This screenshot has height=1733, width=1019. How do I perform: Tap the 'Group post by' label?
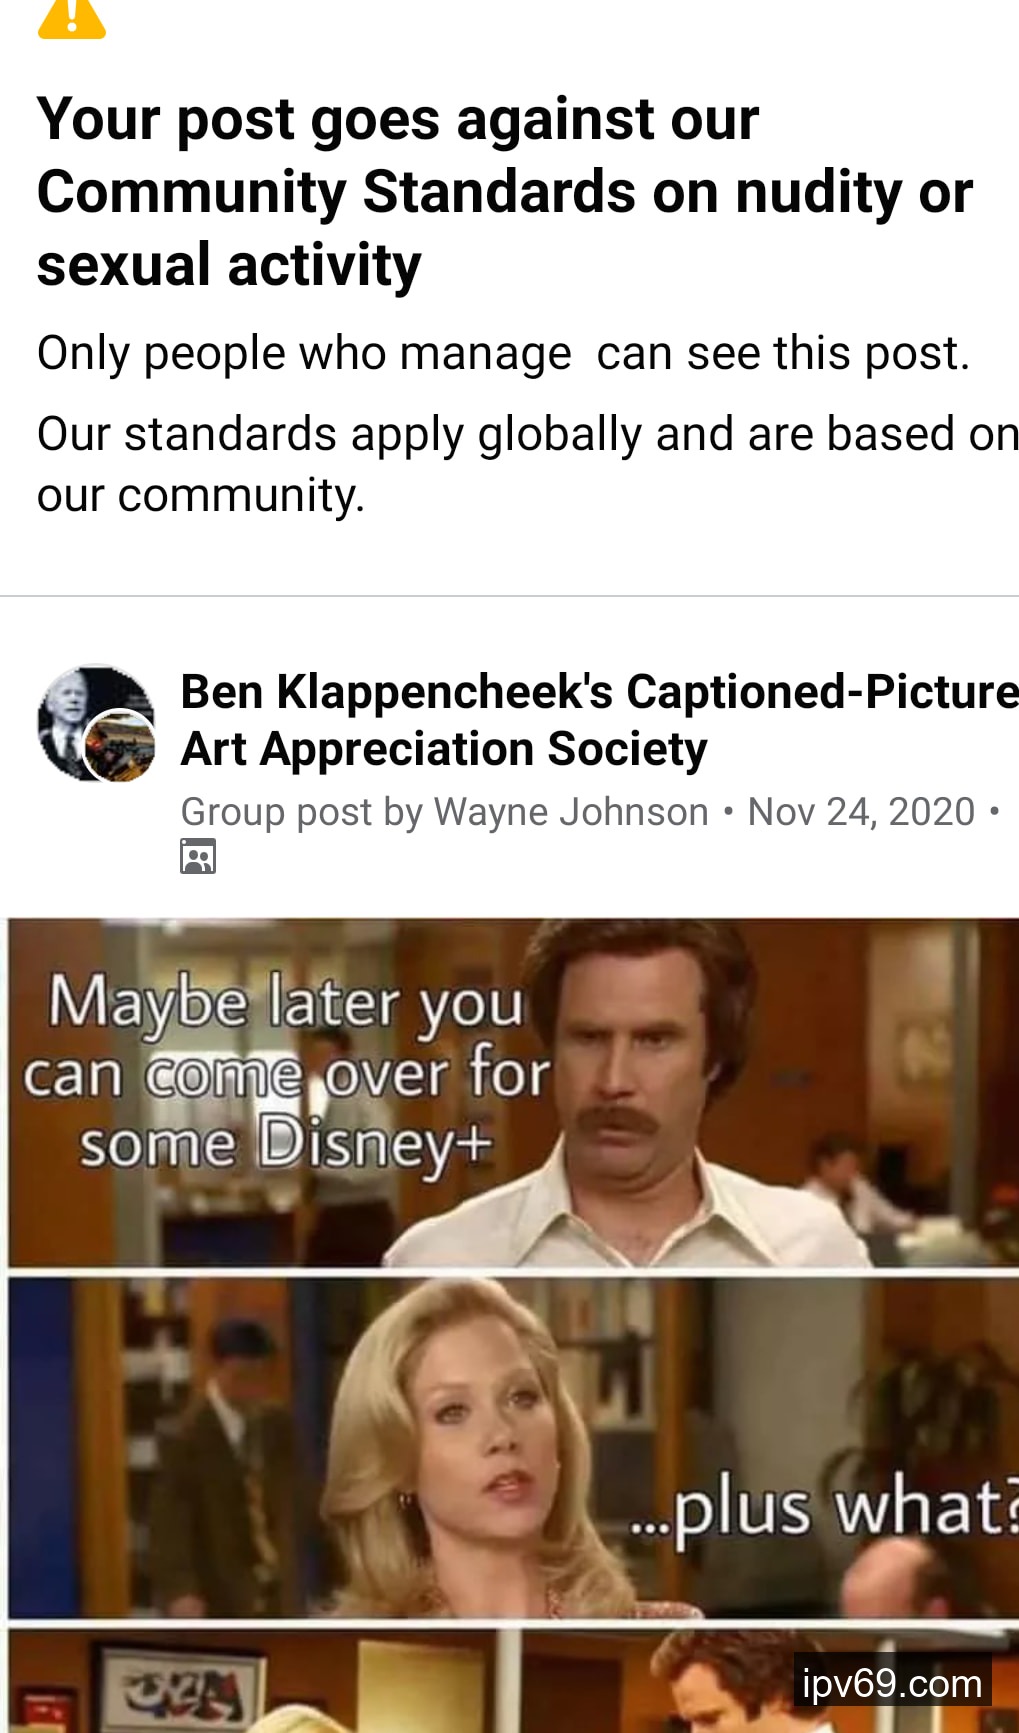click(302, 812)
